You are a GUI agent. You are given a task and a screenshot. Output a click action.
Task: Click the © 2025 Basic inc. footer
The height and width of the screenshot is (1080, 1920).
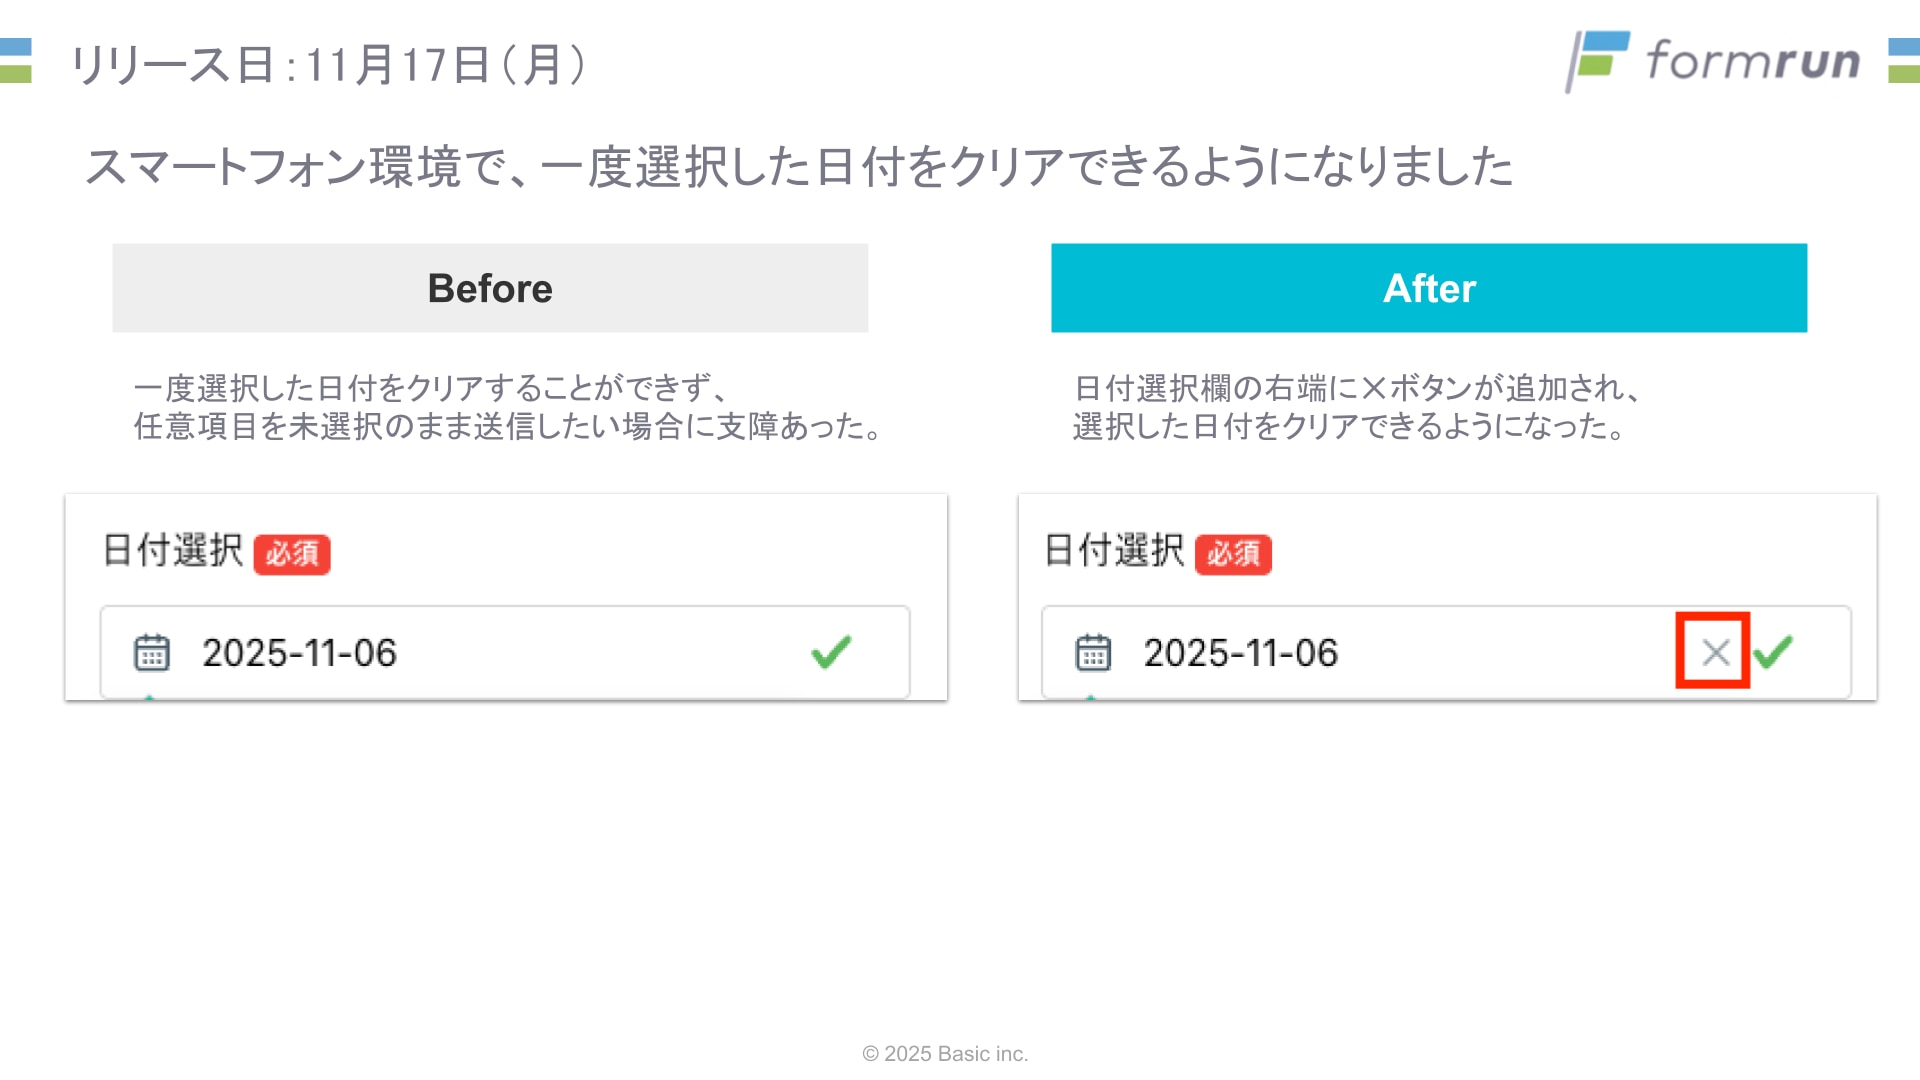945,1054
